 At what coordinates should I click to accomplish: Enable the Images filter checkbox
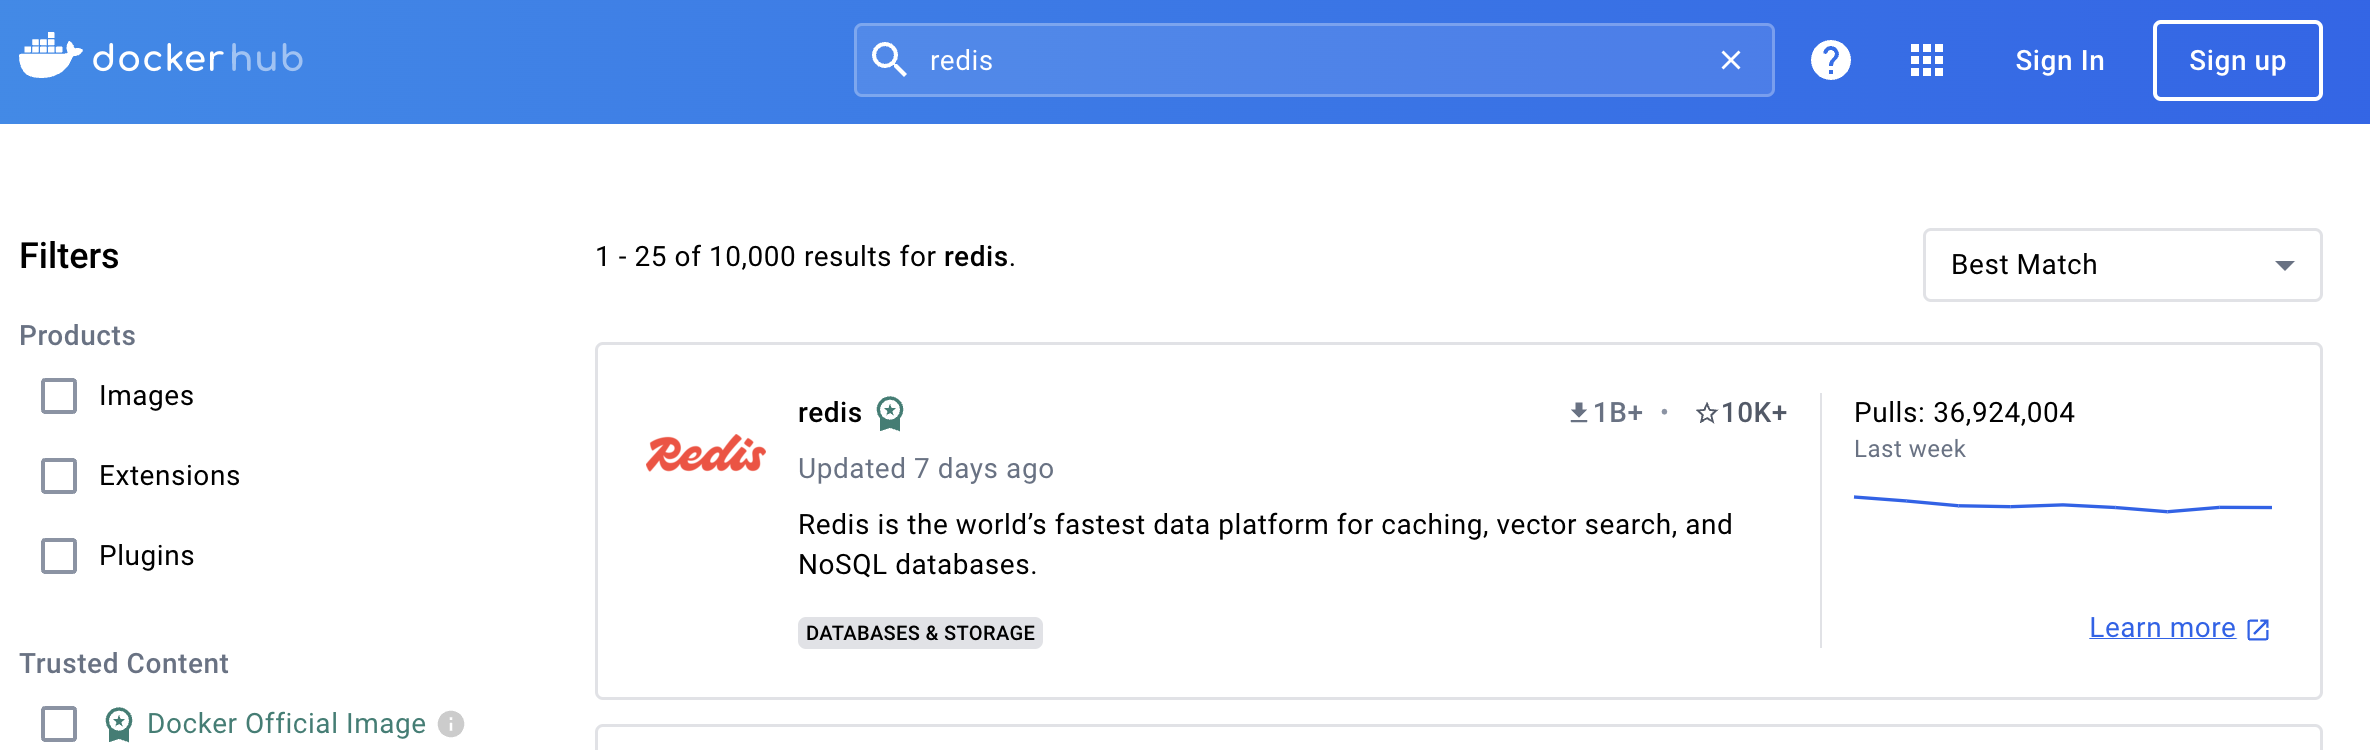coord(59,396)
